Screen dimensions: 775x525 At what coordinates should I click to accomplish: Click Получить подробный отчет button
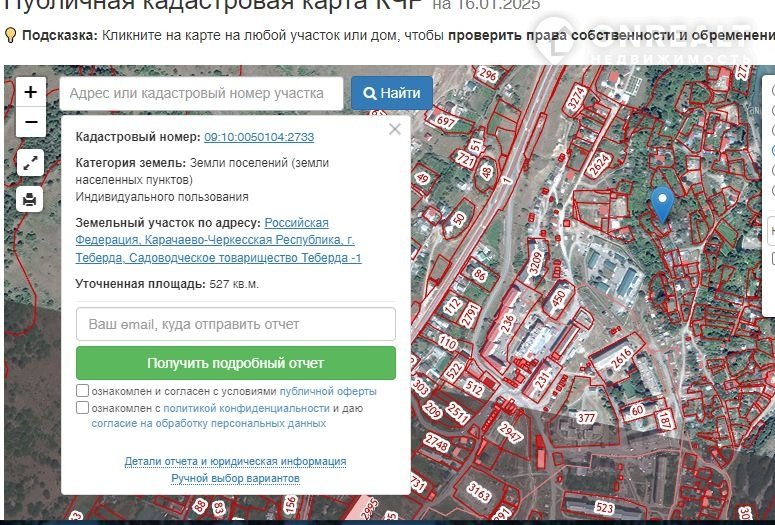pos(236,363)
